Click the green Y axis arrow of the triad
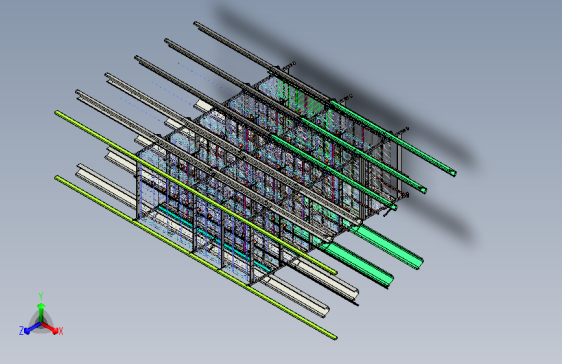 (41, 312)
